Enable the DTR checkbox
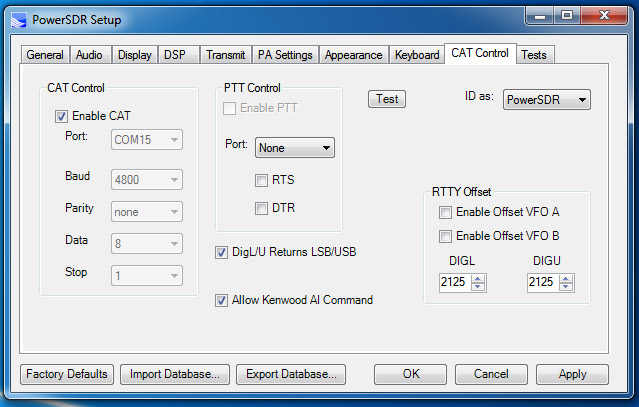639x407 pixels. click(x=261, y=208)
